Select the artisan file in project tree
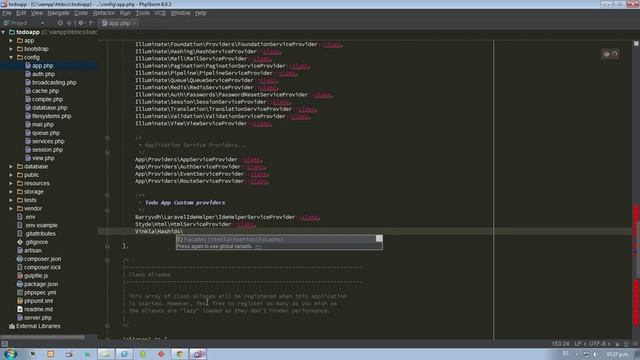This screenshot has width=640, height=360. coord(33,251)
